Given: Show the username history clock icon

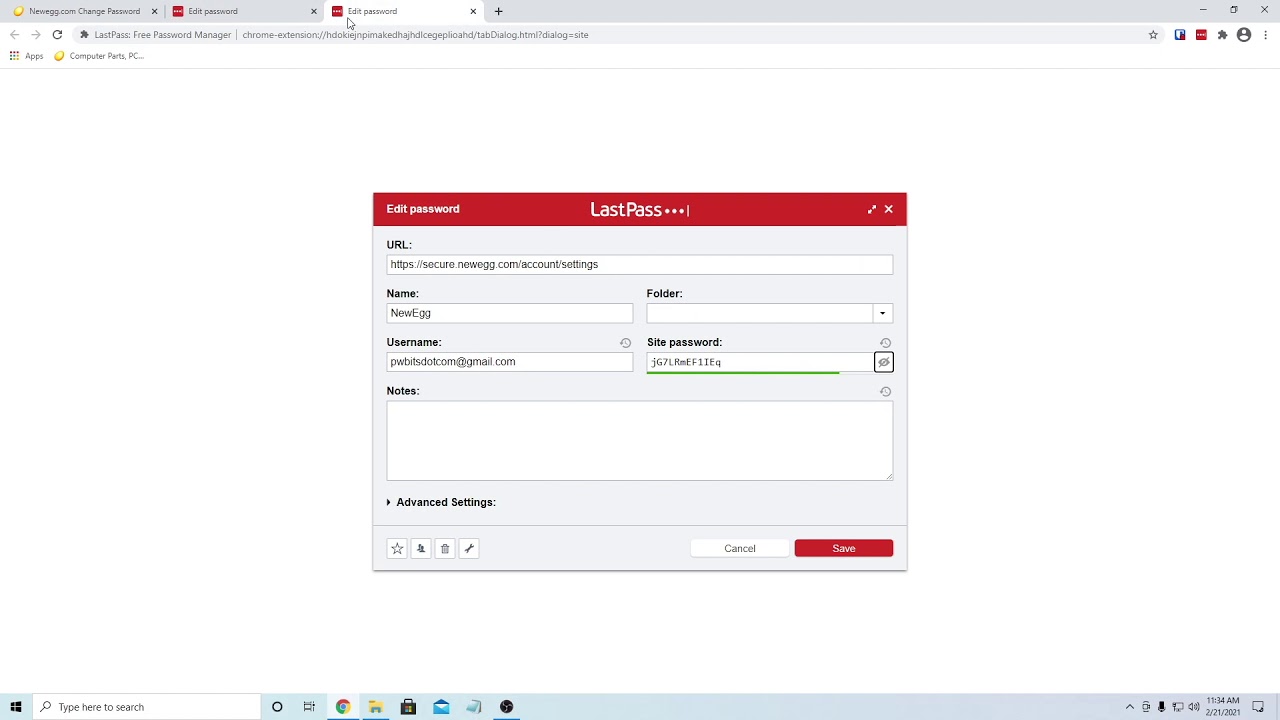Looking at the screenshot, I should [625, 343].
